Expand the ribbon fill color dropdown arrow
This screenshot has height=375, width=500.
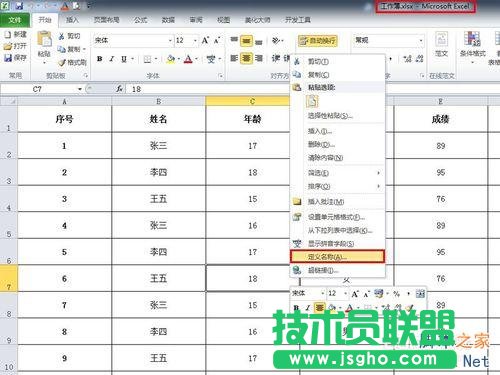tap(179, 59)
